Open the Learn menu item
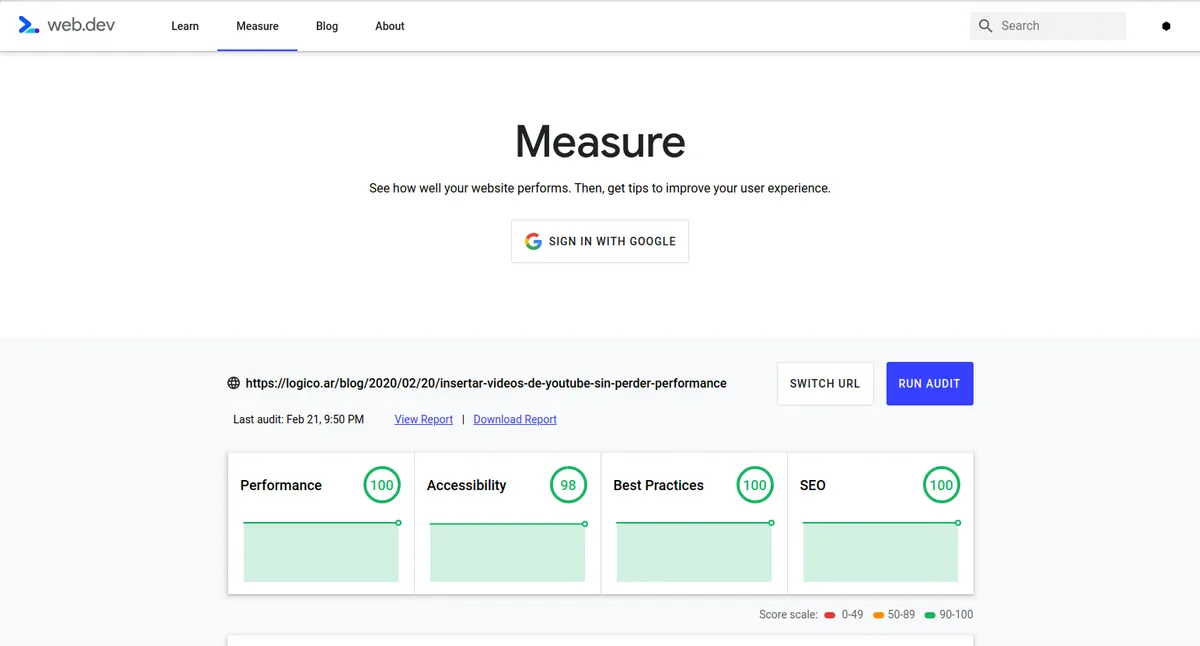The width and height of the screenshot is (1200, 646). point(185,26)
